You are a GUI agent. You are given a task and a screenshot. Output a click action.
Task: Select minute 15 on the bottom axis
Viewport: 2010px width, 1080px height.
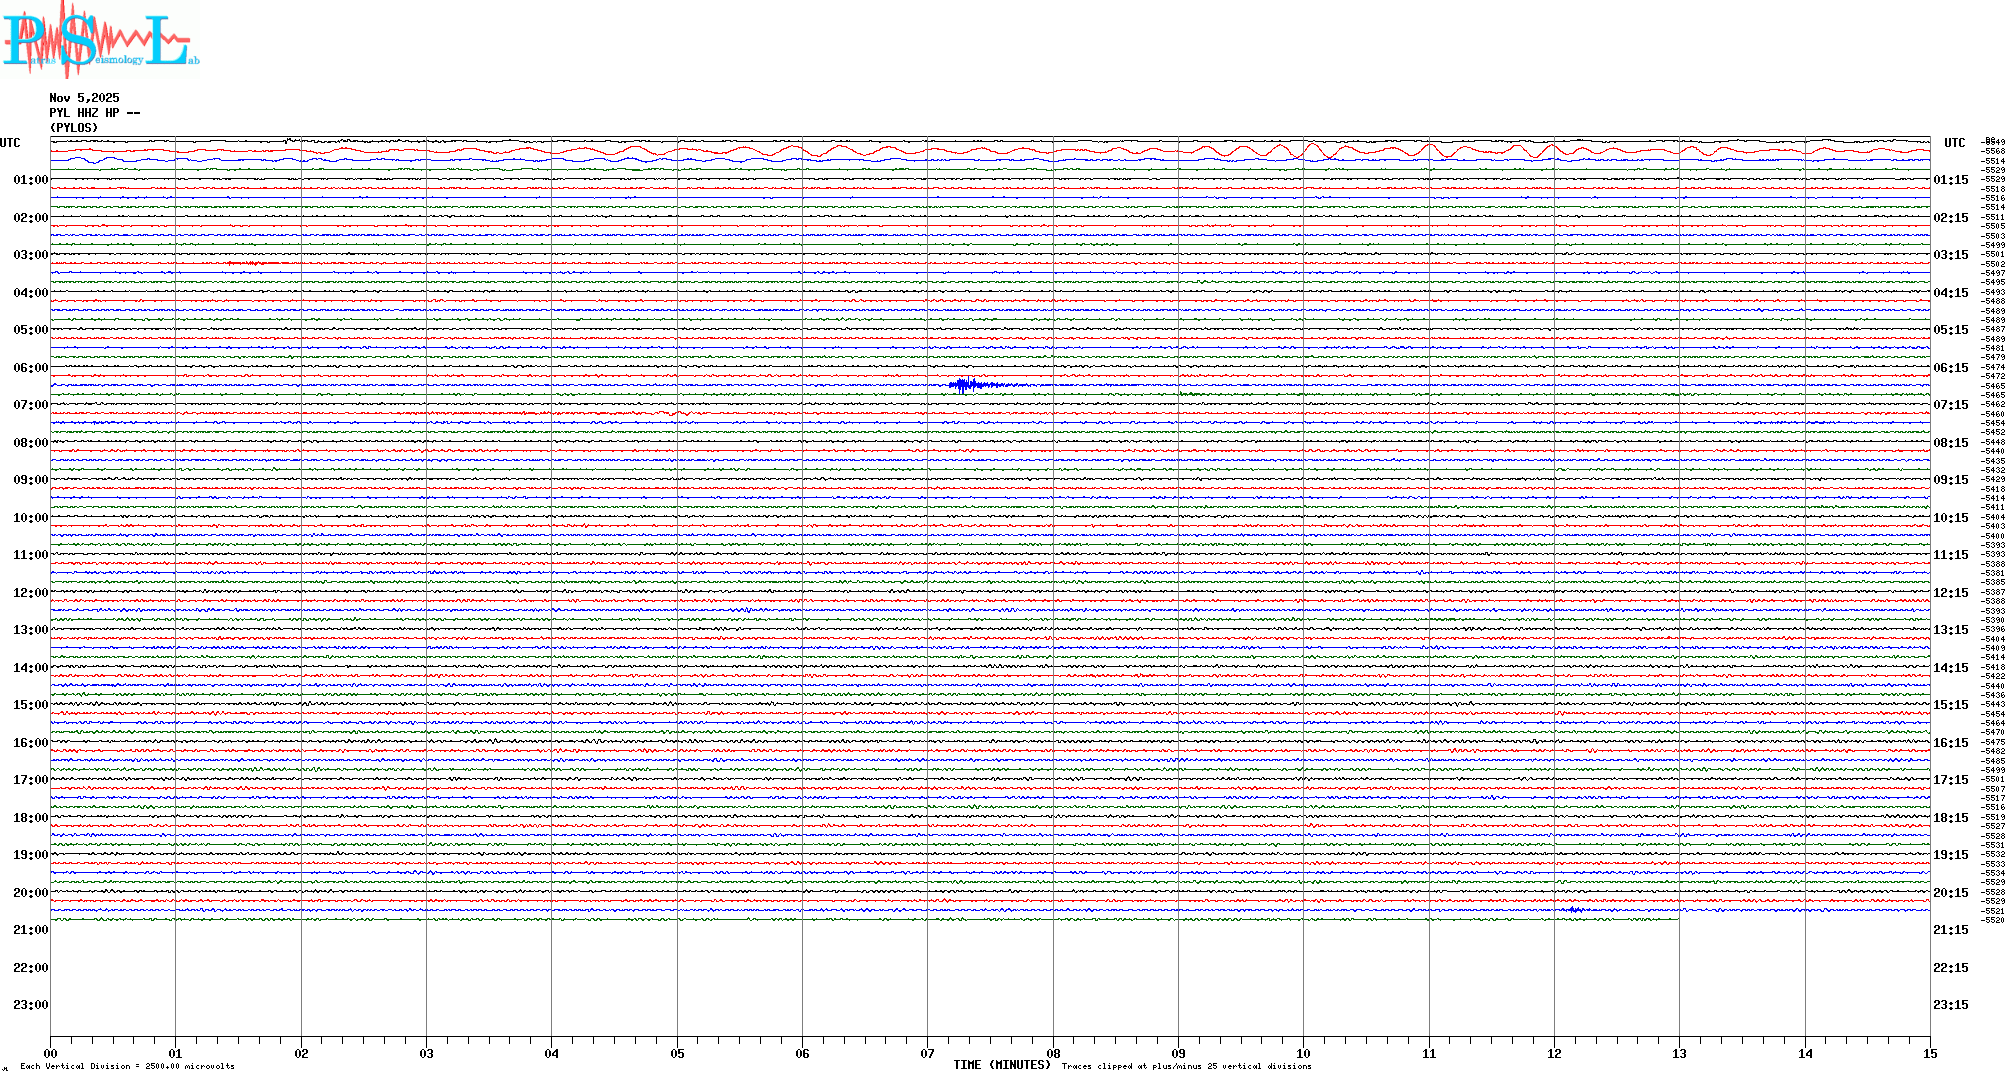coord(1929,1053)
